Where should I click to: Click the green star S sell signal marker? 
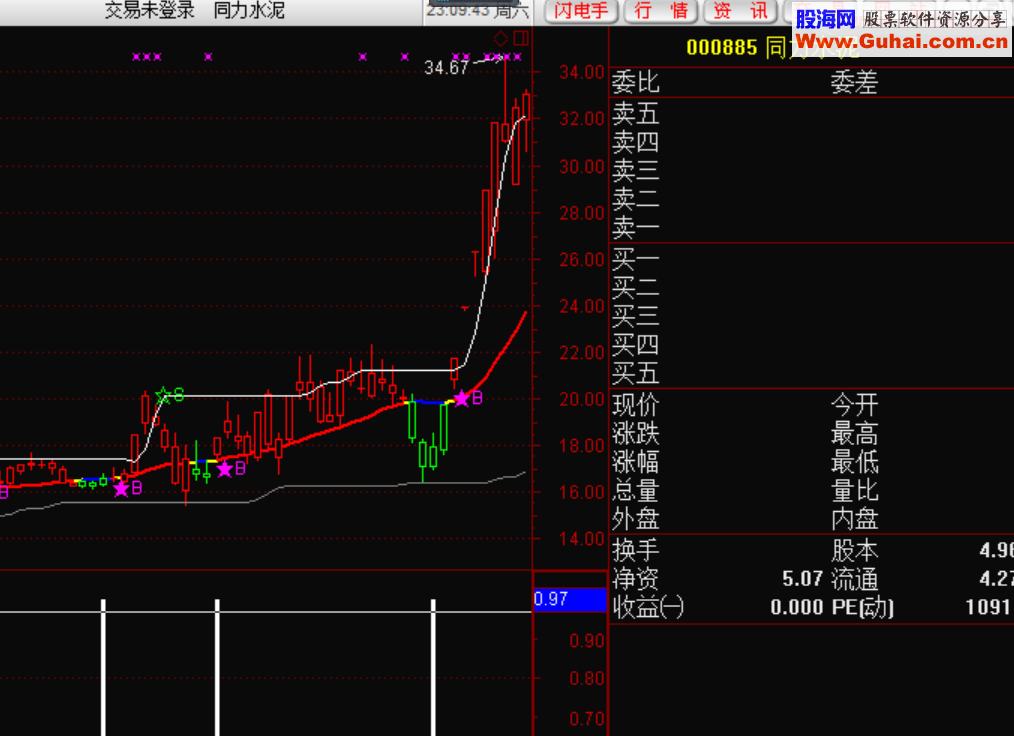point(170,395)
